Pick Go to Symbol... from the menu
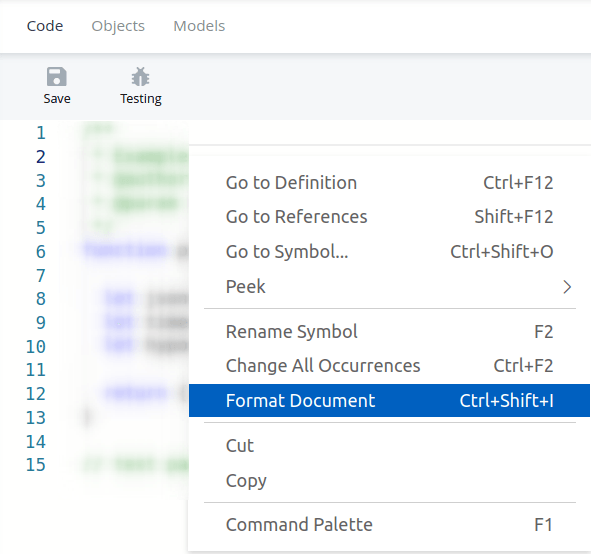Image resolution: width=591 pixels, height=554 pixels. [389, 251]
